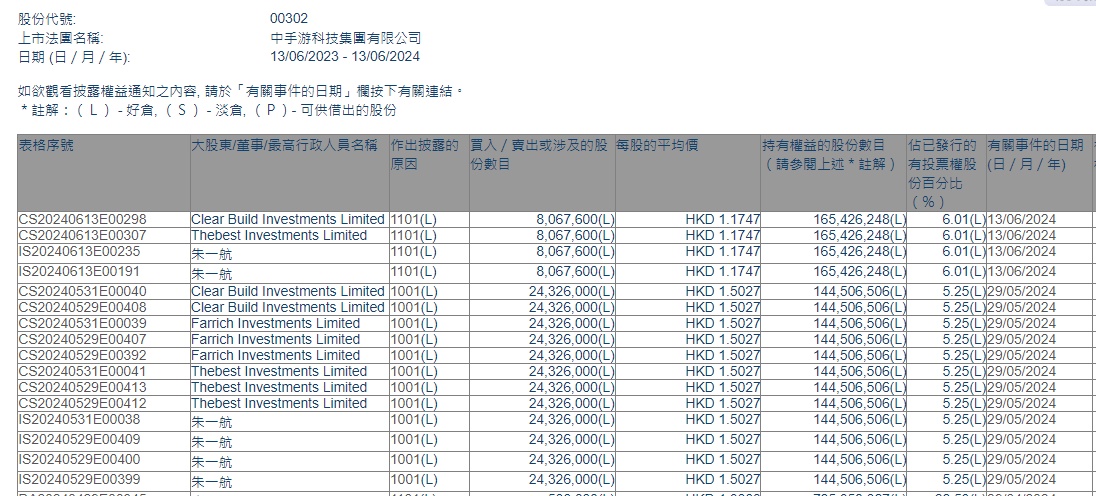Click serial number IS20240531E00038
The width and height of the screenshot is (1096, 496).
79,420
